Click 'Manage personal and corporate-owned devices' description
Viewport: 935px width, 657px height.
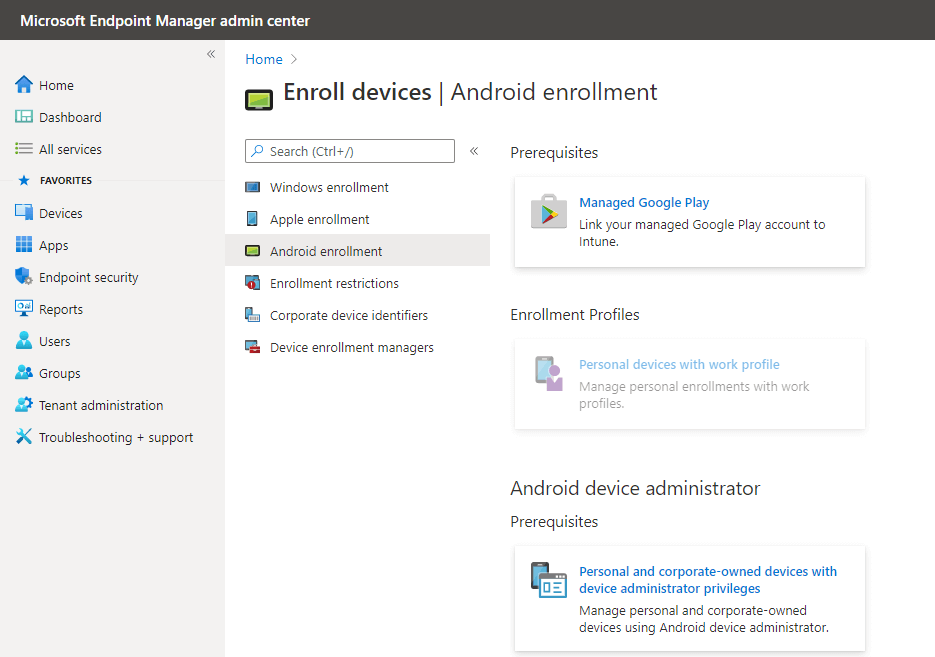(x=704, y=619)
